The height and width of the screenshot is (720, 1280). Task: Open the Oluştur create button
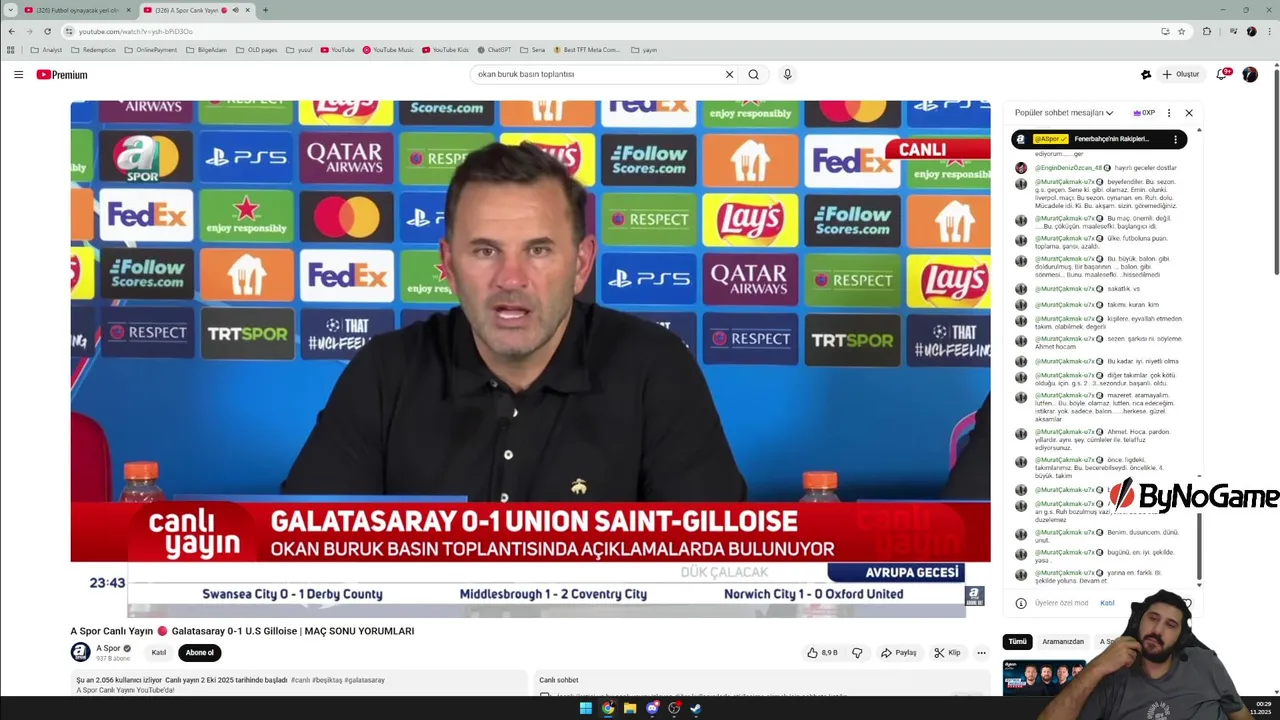(x=1181, y=74)
